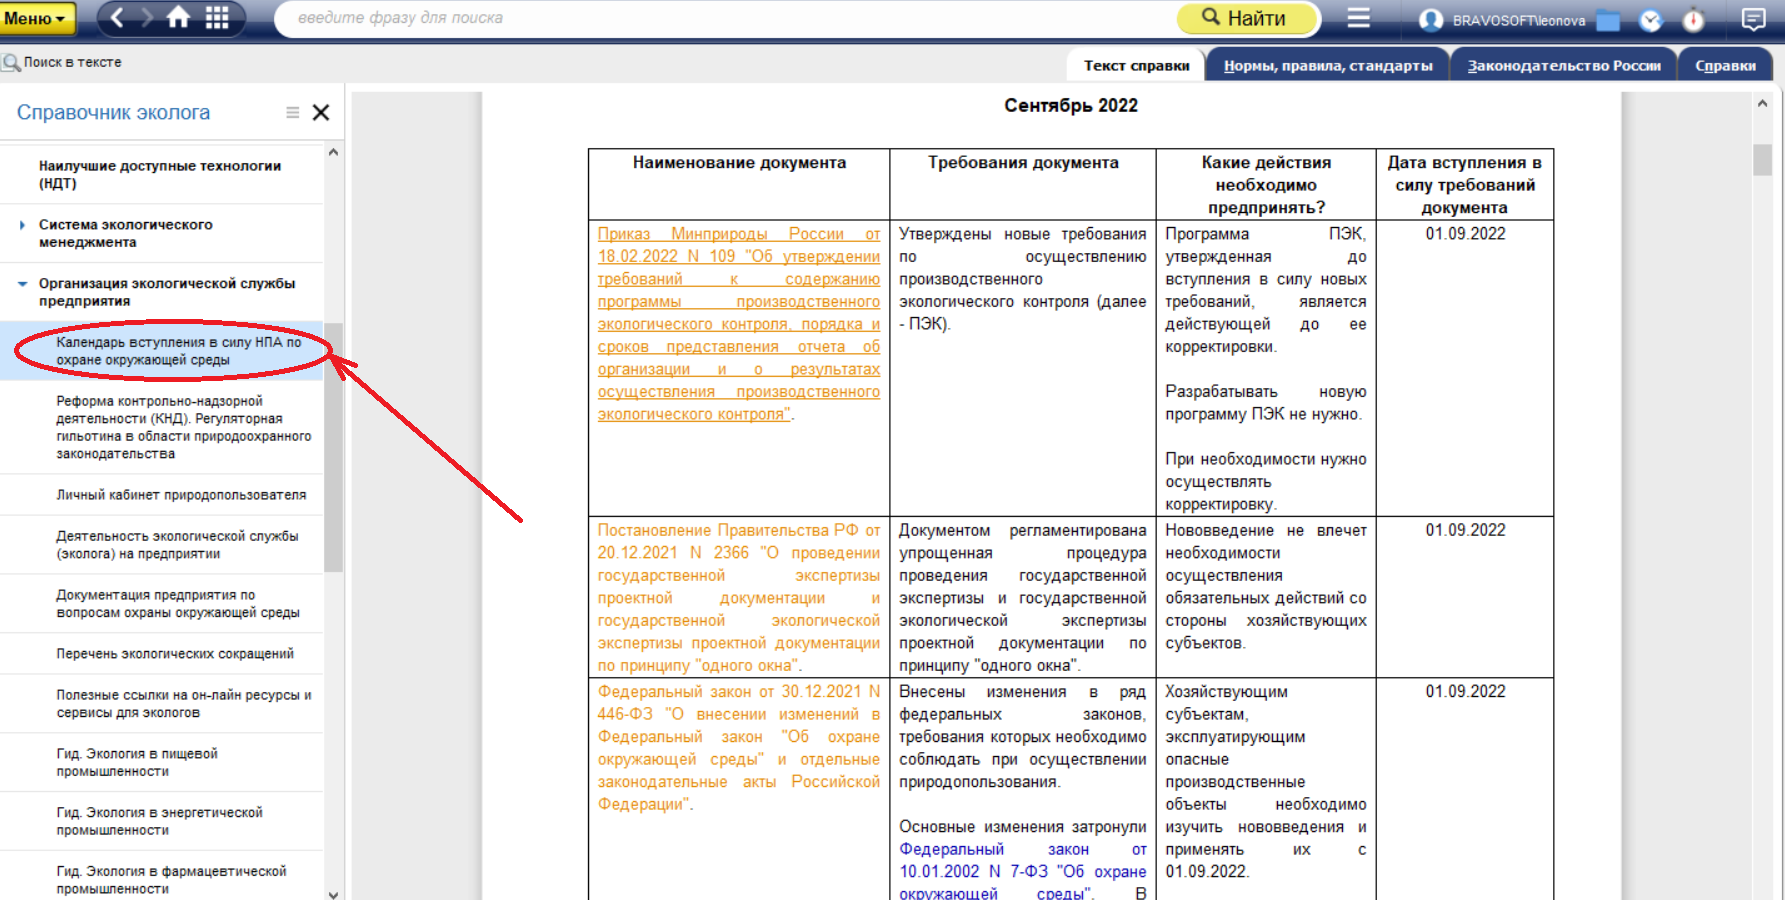
Task: Open the blue folder icon
Action: [x=1608, y=20]
